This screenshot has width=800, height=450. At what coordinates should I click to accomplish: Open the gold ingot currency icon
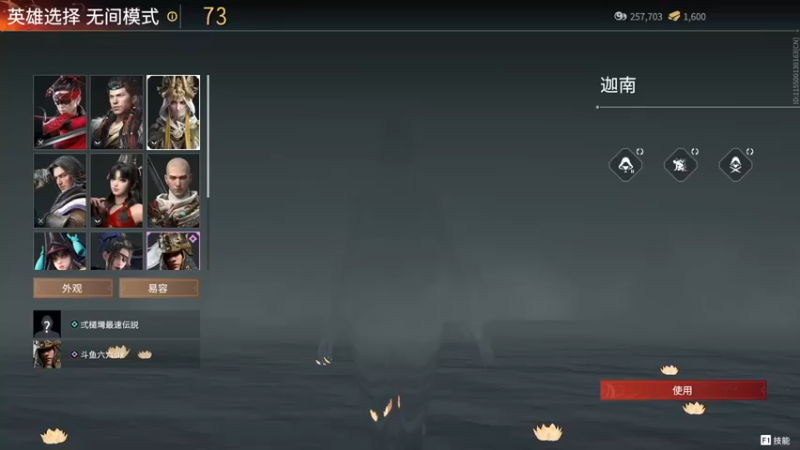[674, 16]
